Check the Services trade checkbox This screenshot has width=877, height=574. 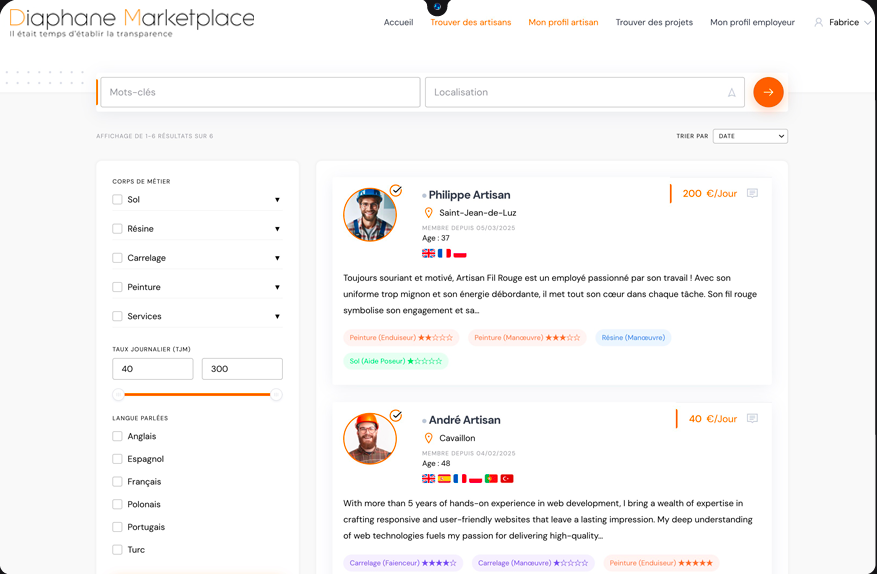tap(117, 316)
